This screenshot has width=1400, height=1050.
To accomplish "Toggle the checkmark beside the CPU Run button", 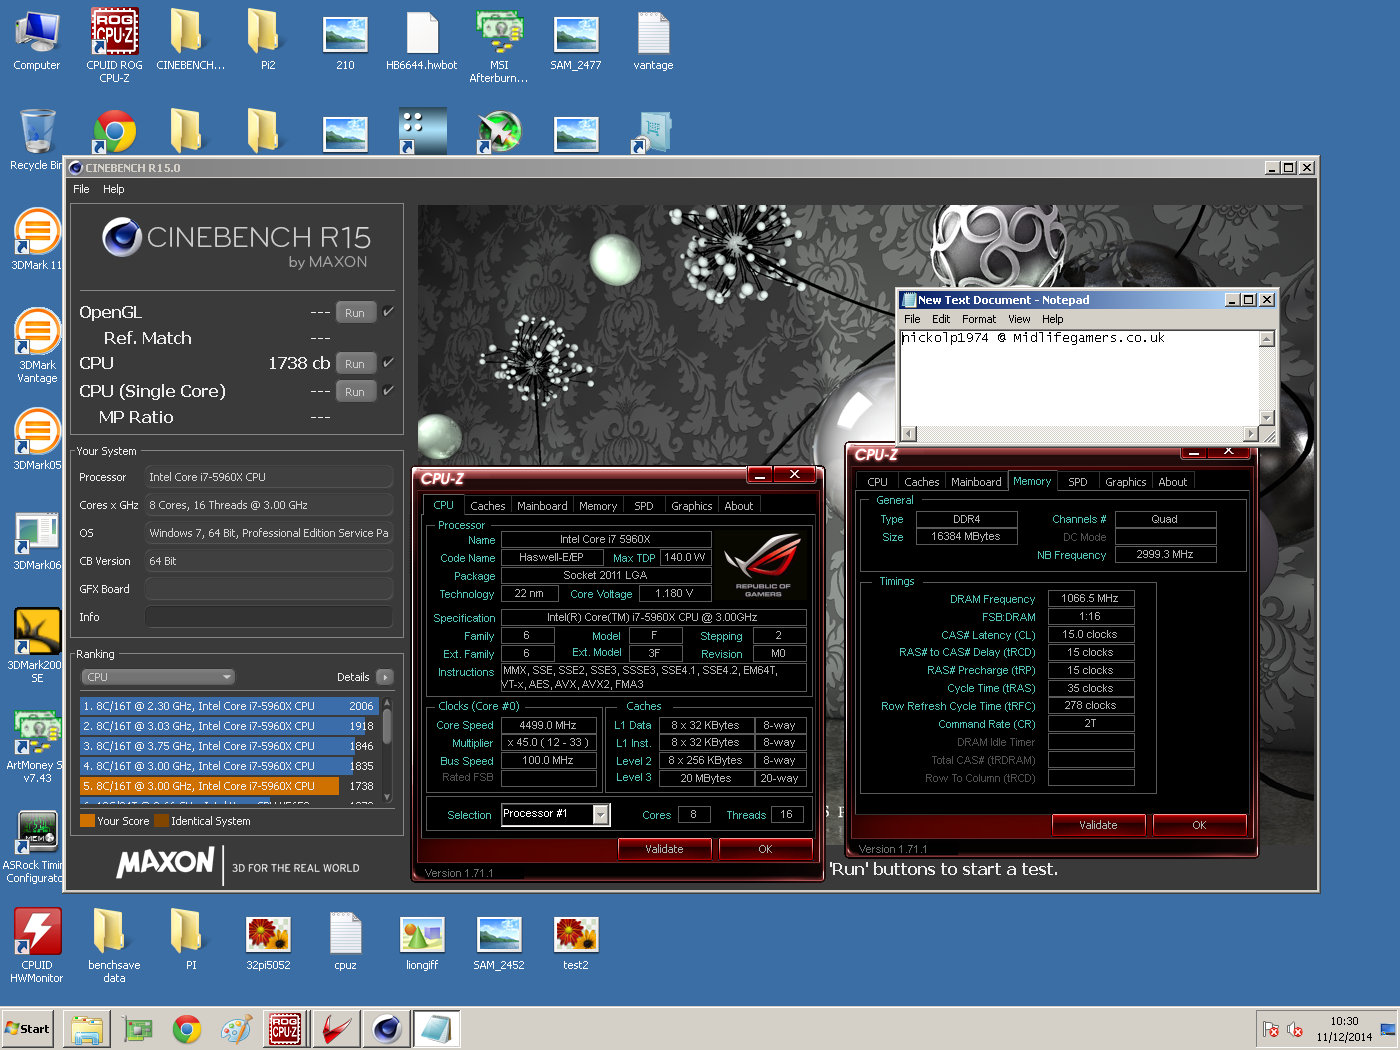I will (387, 362).
